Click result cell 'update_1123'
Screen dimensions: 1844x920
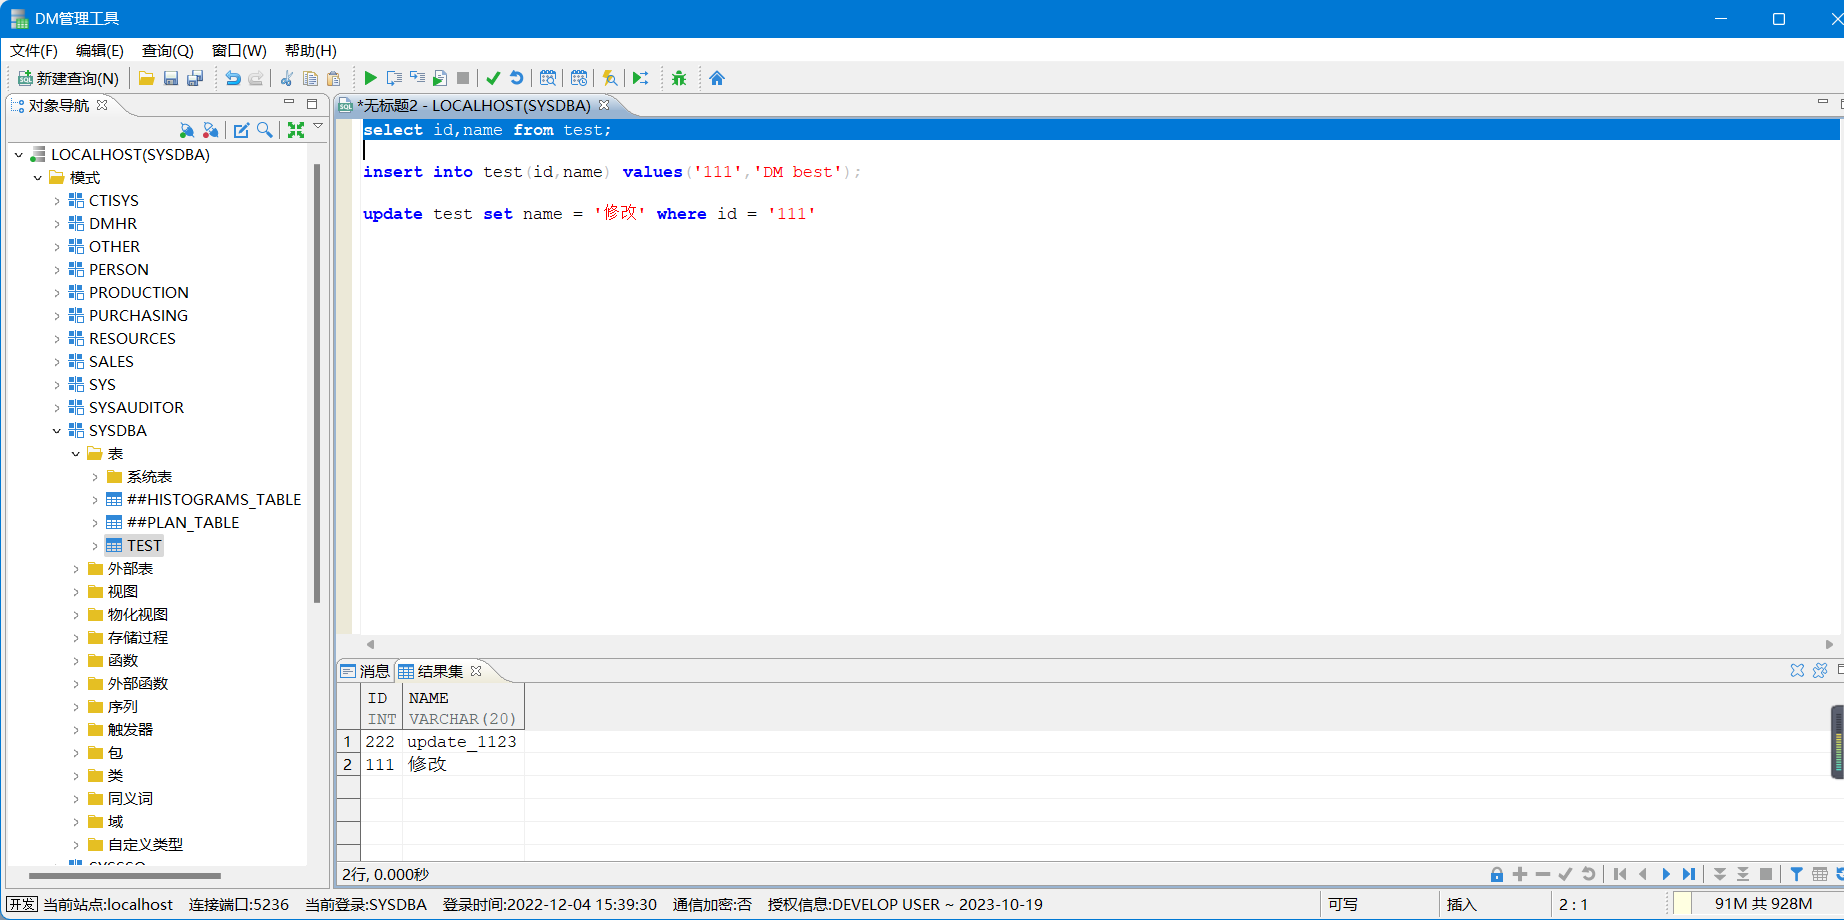click(462, 742)
